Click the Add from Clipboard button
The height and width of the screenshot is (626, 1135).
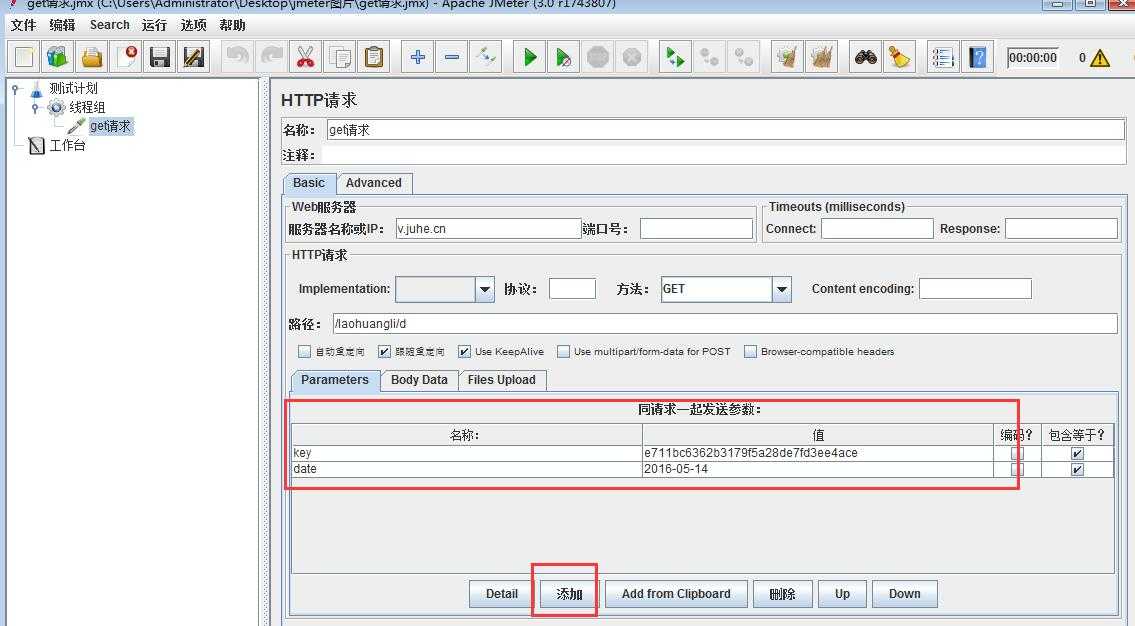[676, 594]
